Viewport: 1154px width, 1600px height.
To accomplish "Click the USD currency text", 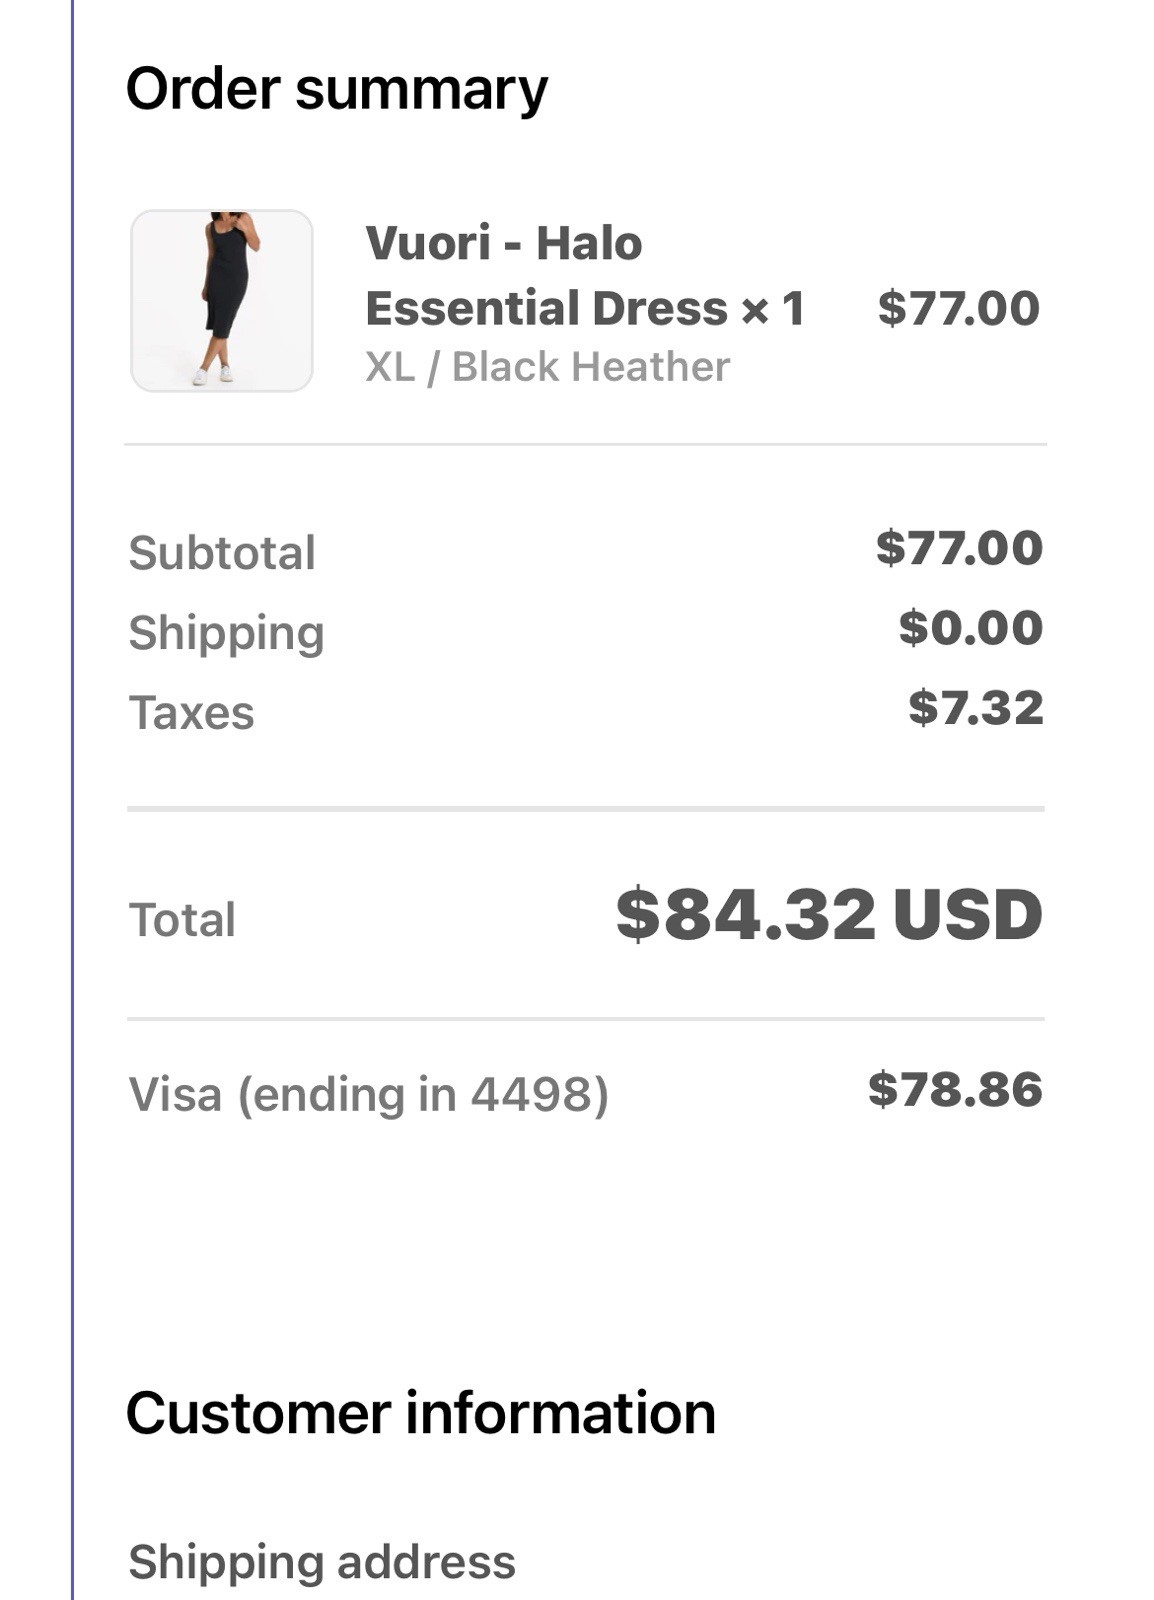I will click(x=967, y=915).
